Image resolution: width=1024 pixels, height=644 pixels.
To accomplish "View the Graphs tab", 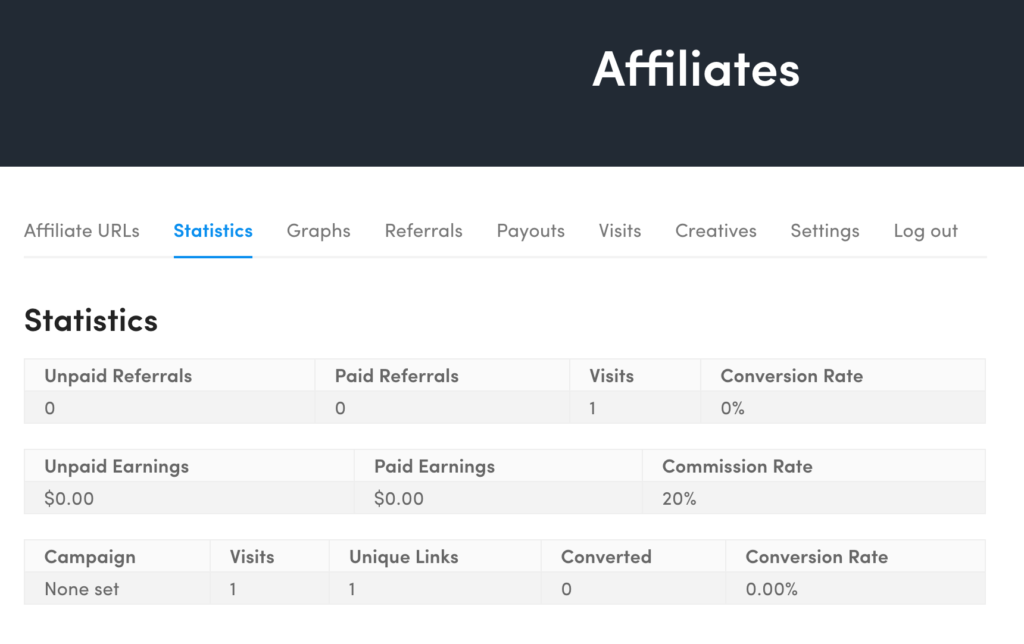I will point(318,231).
